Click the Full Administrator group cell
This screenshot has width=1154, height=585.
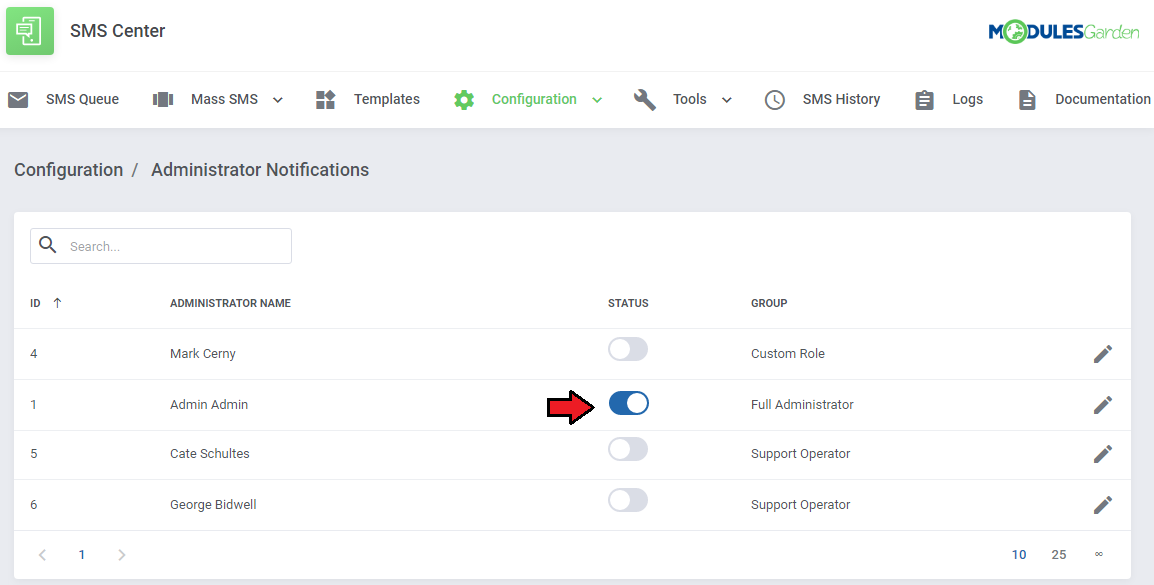pyautogui.click(x=802, y=405)
